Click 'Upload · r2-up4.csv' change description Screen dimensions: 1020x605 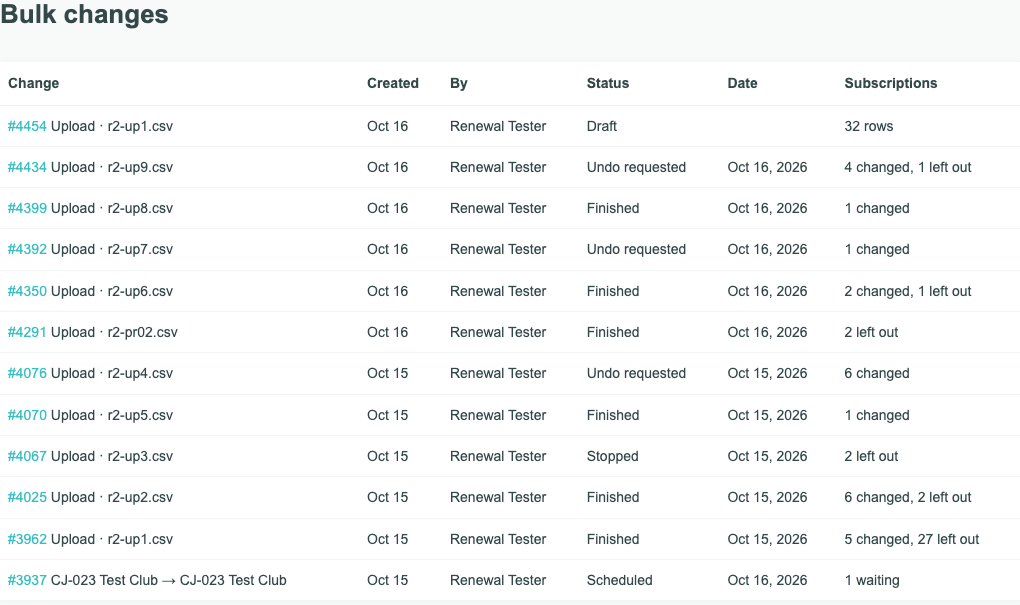tap(112, 373)
